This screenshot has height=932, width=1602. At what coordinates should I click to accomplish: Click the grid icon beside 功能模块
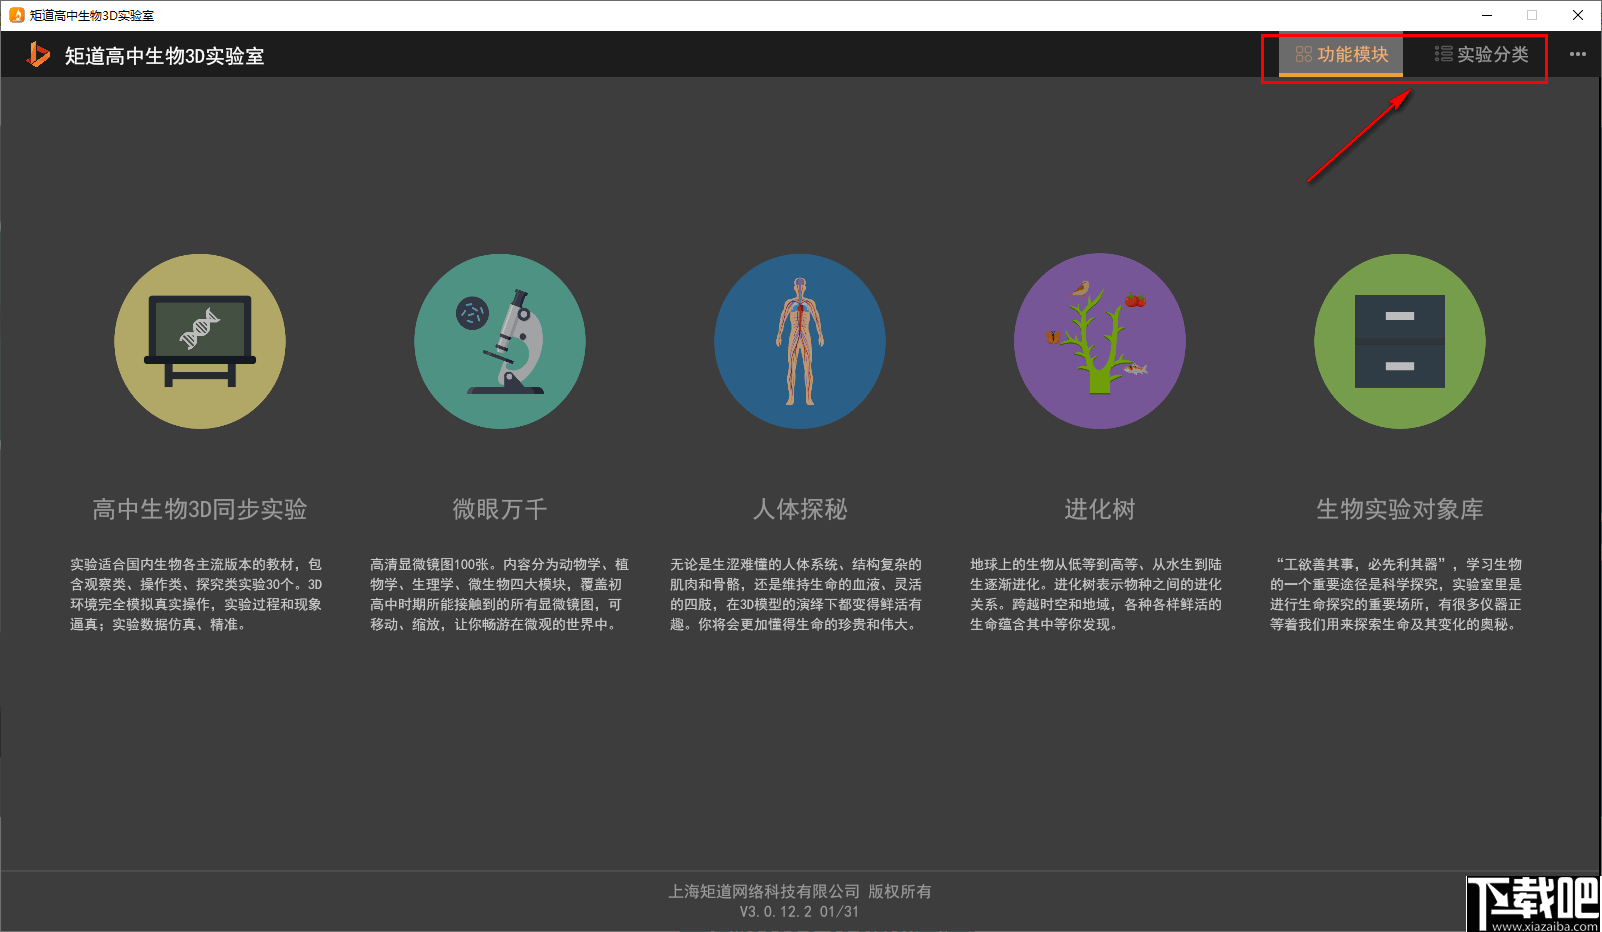[x=1302, y=56]
